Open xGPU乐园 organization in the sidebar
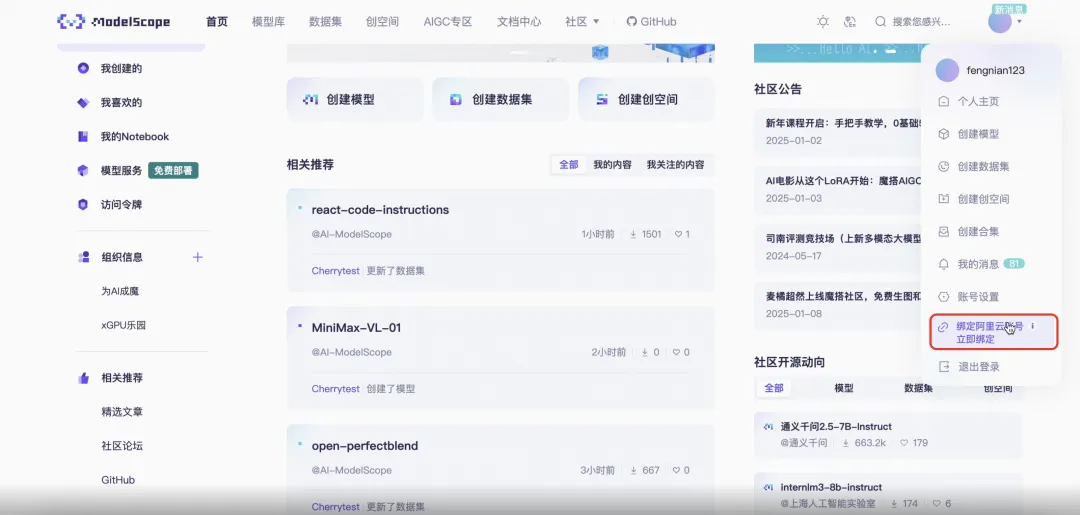 click(123, 325)
